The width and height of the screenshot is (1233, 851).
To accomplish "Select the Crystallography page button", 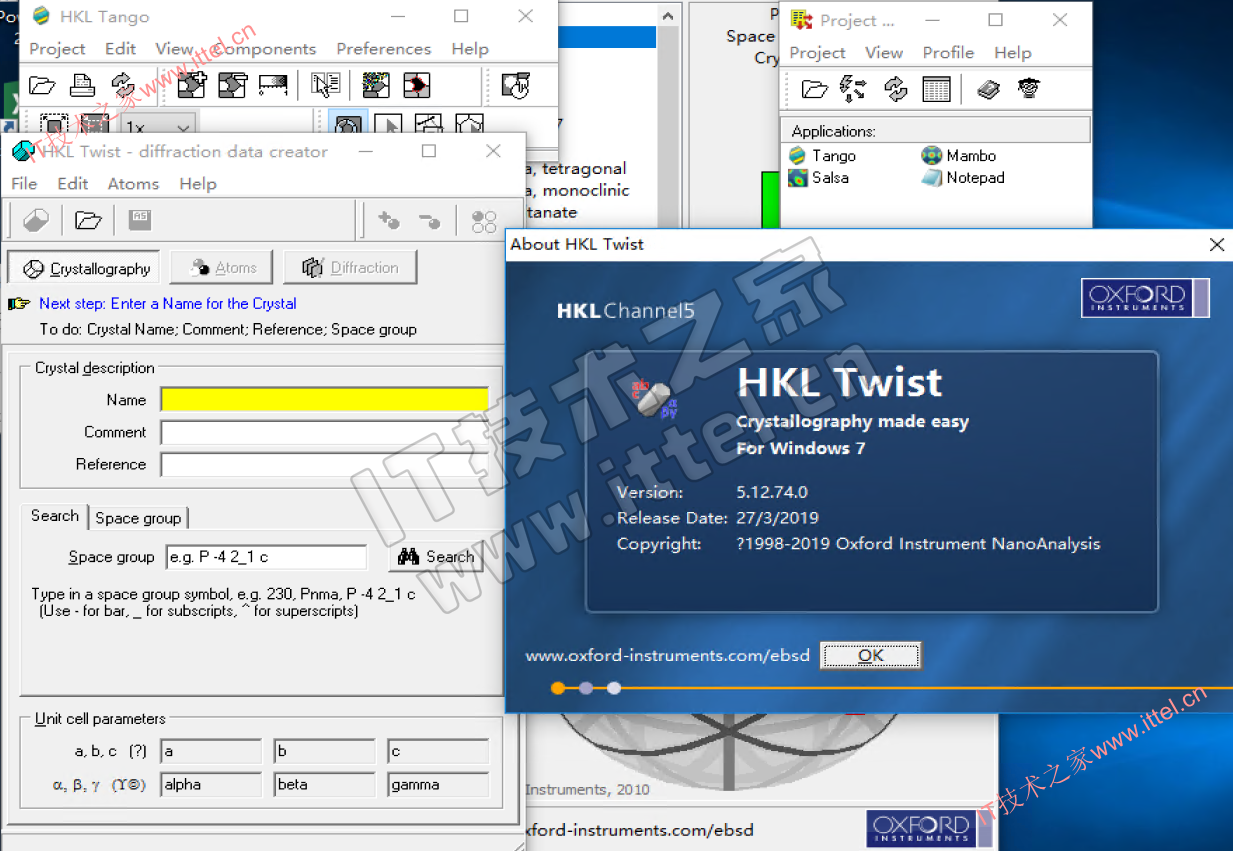I will (84, 268).
